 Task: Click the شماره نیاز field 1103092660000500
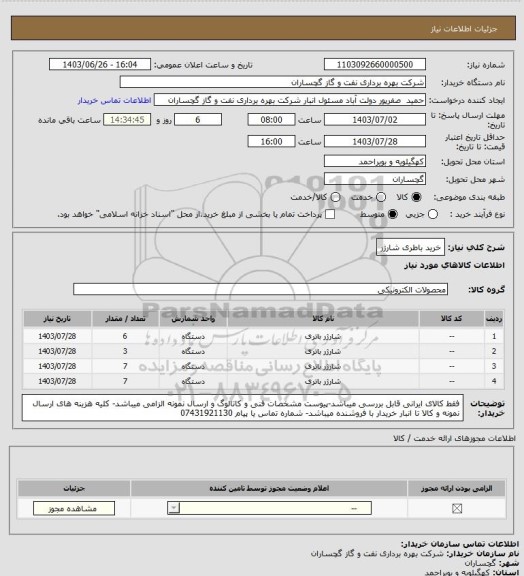tap(375, 64)
